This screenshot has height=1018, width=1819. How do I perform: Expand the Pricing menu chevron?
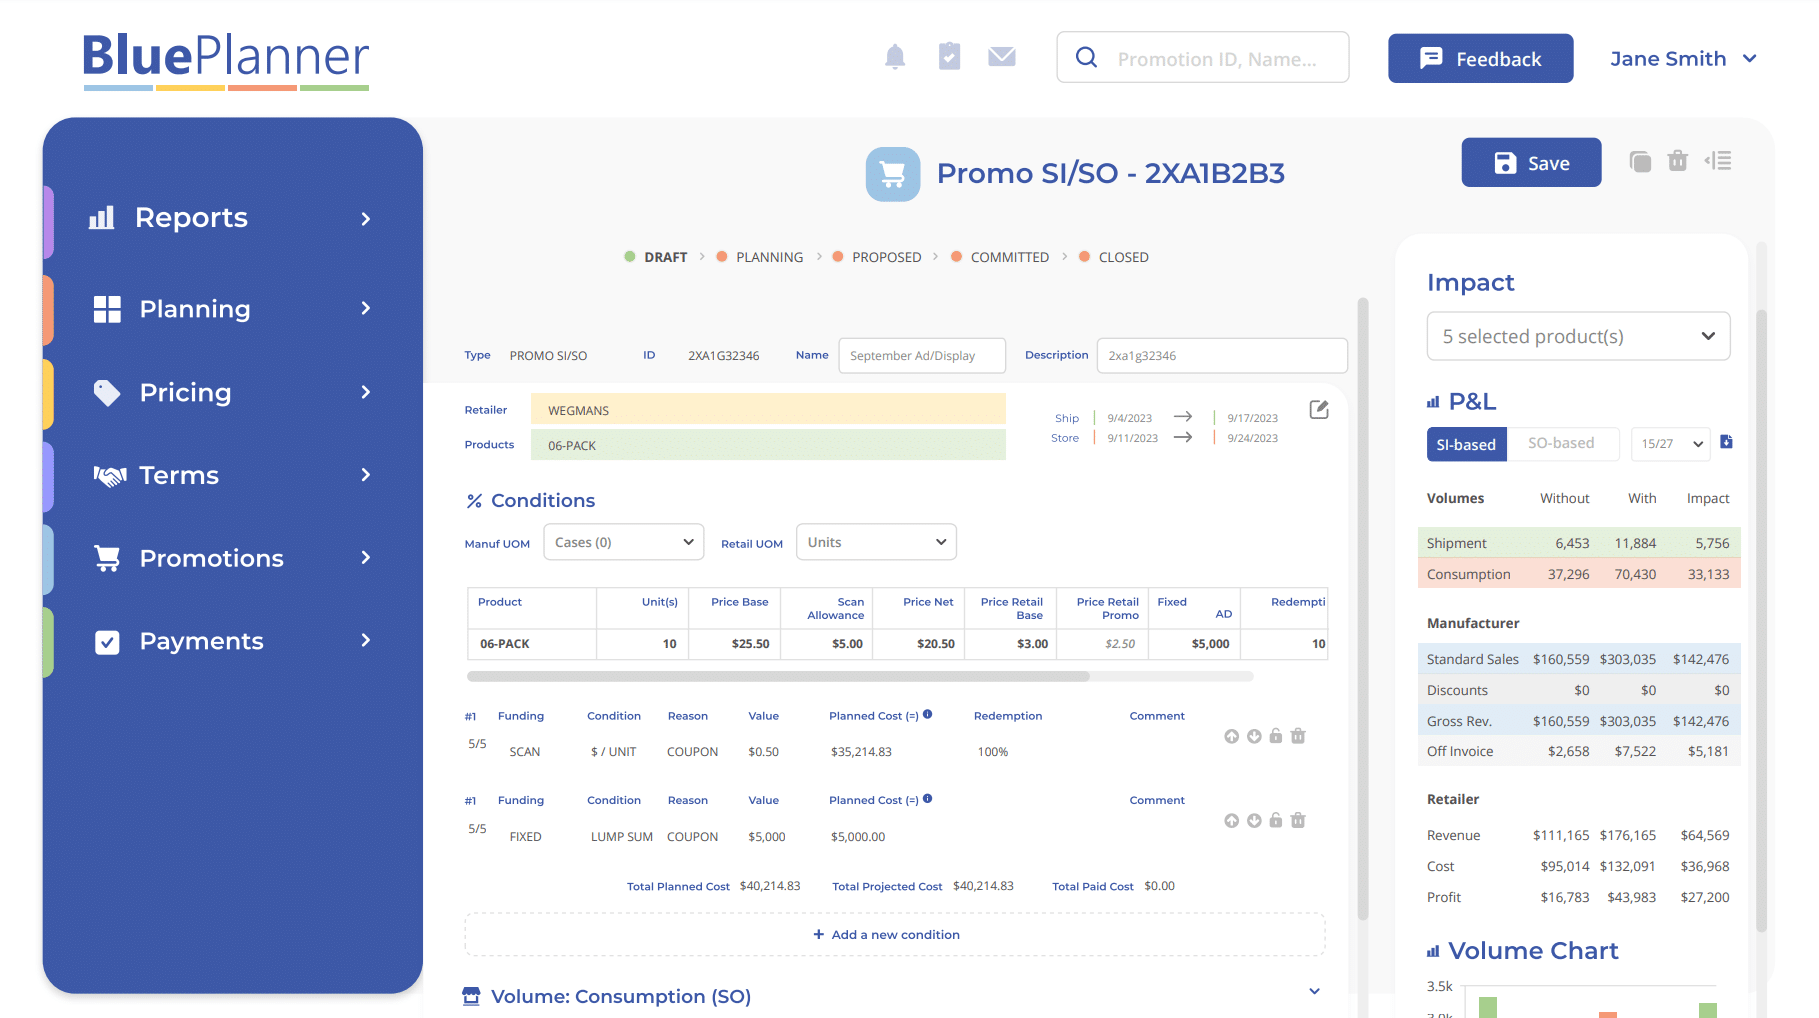(366, 392)
